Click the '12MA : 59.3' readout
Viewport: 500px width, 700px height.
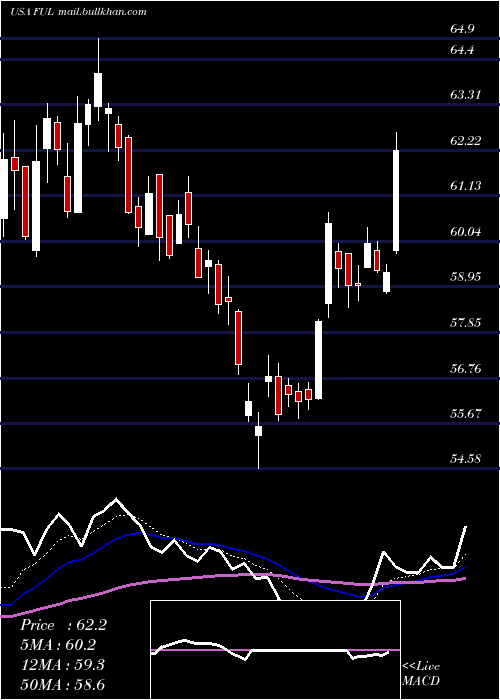click(x=62, y=665)
